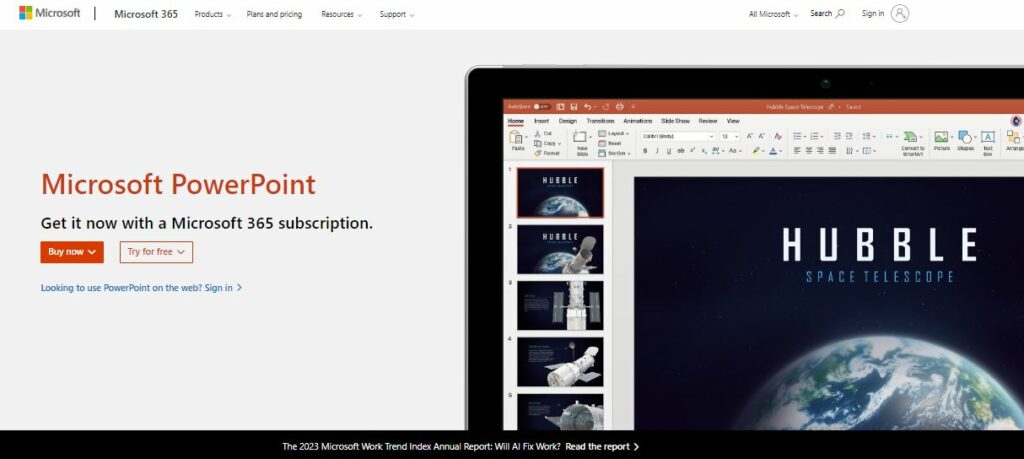This screenshot has height=459, width=1024.
Task: Apply Underline formatting in the ribbon
Action: click(x=669, y=151)
